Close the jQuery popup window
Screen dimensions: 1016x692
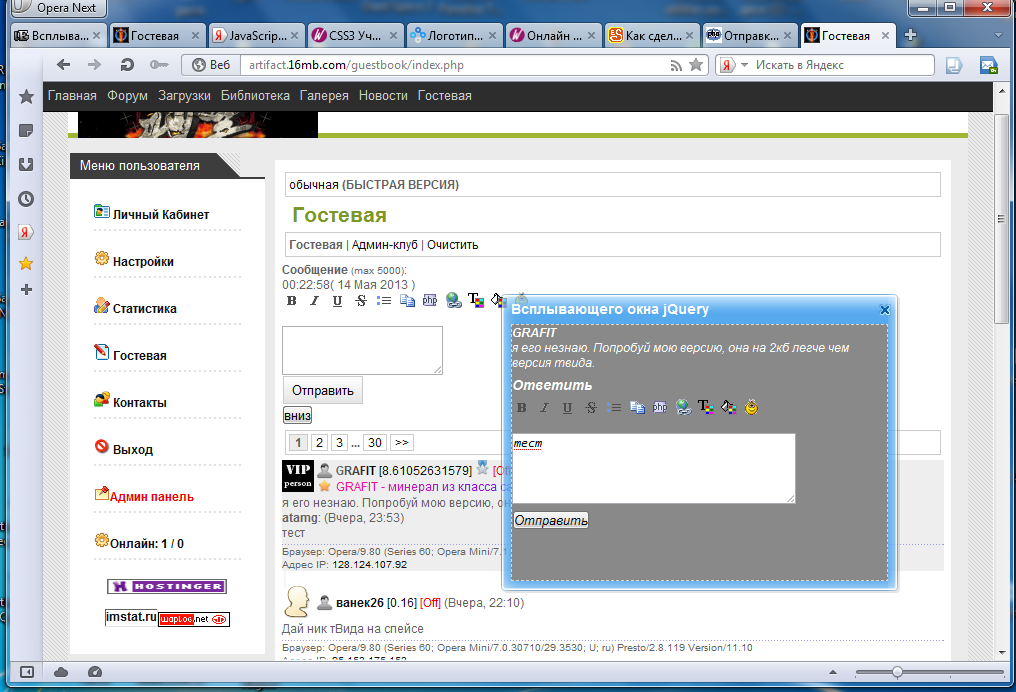[x=884, y=310]
